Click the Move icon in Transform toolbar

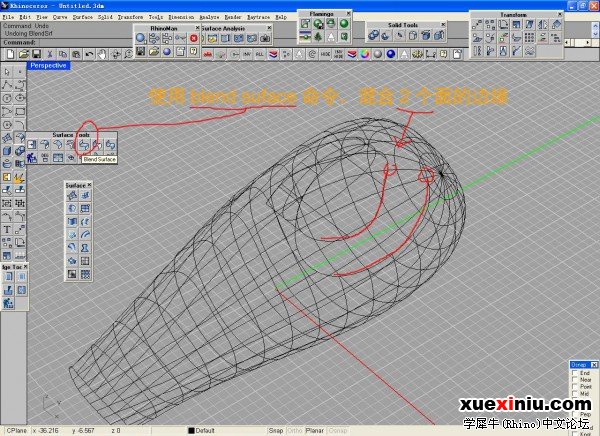pos(477,24)
